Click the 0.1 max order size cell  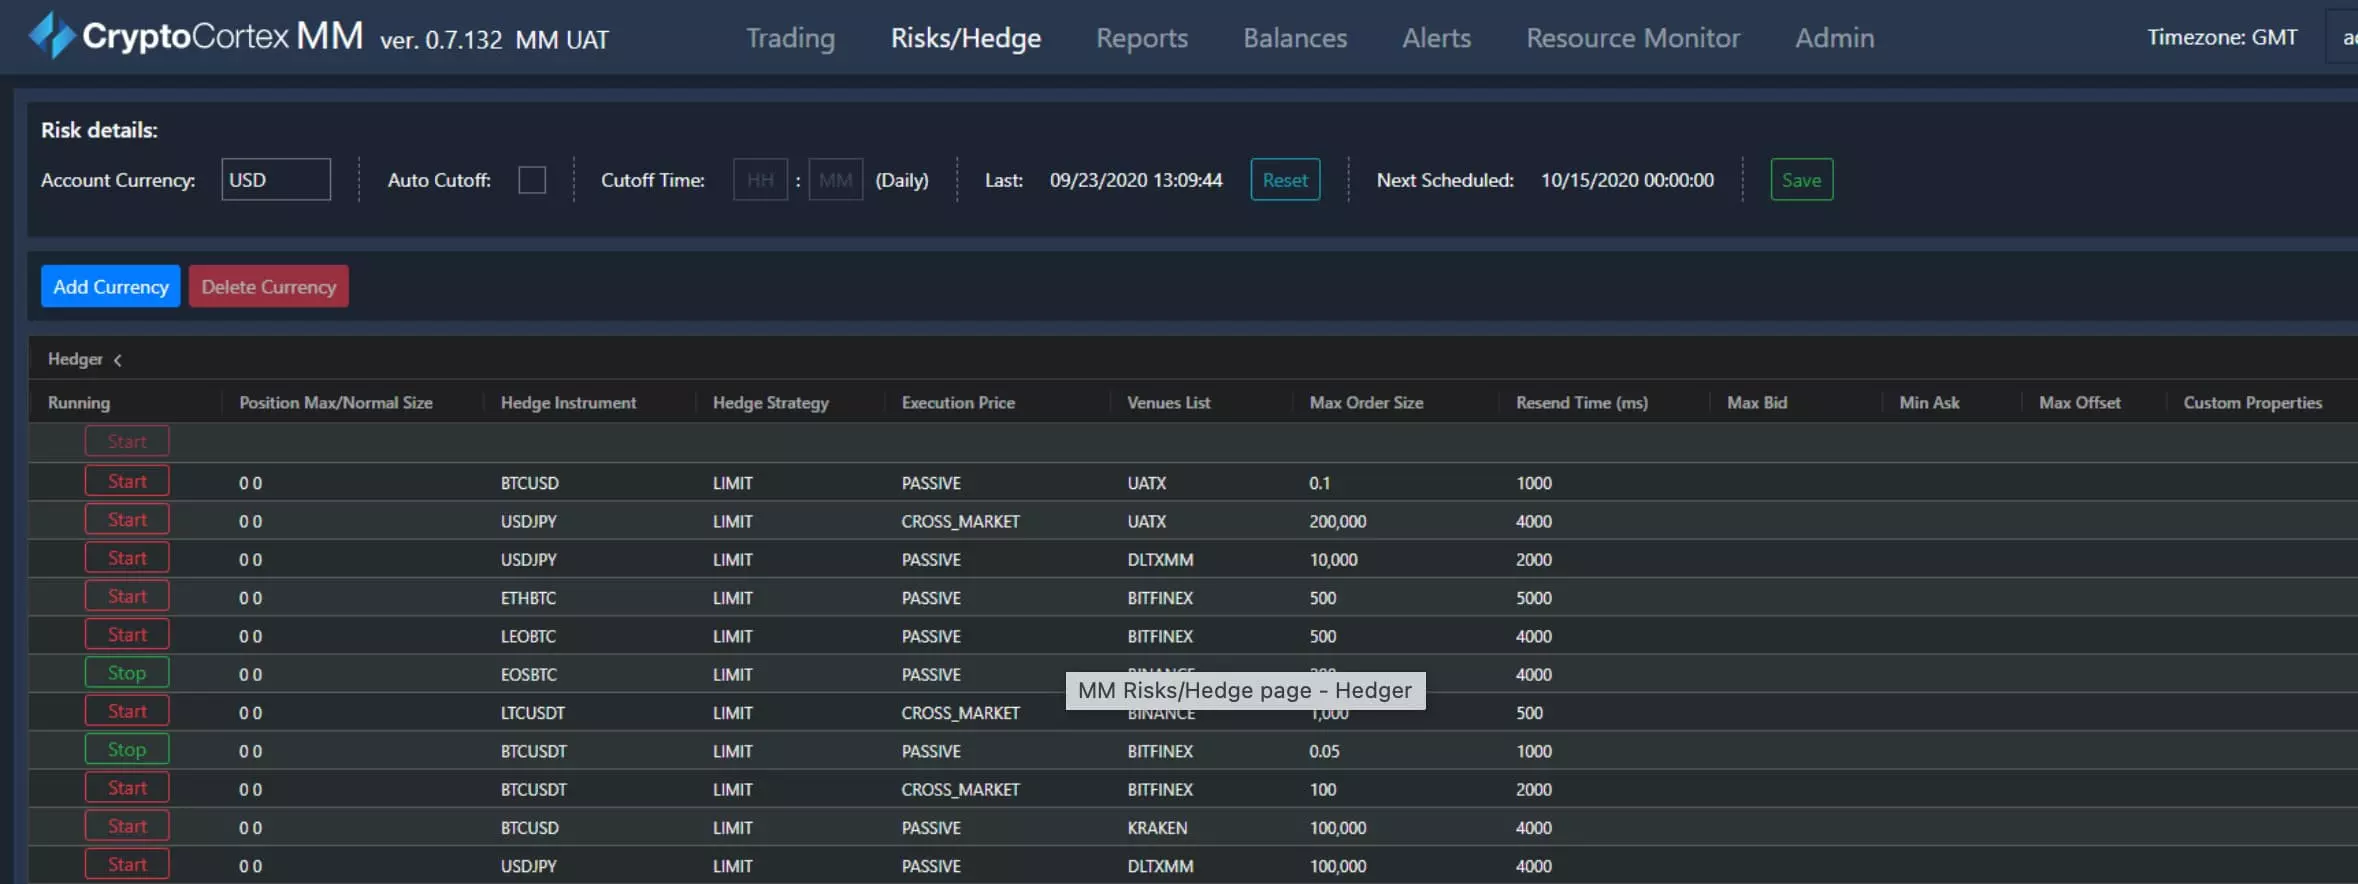1320,483
